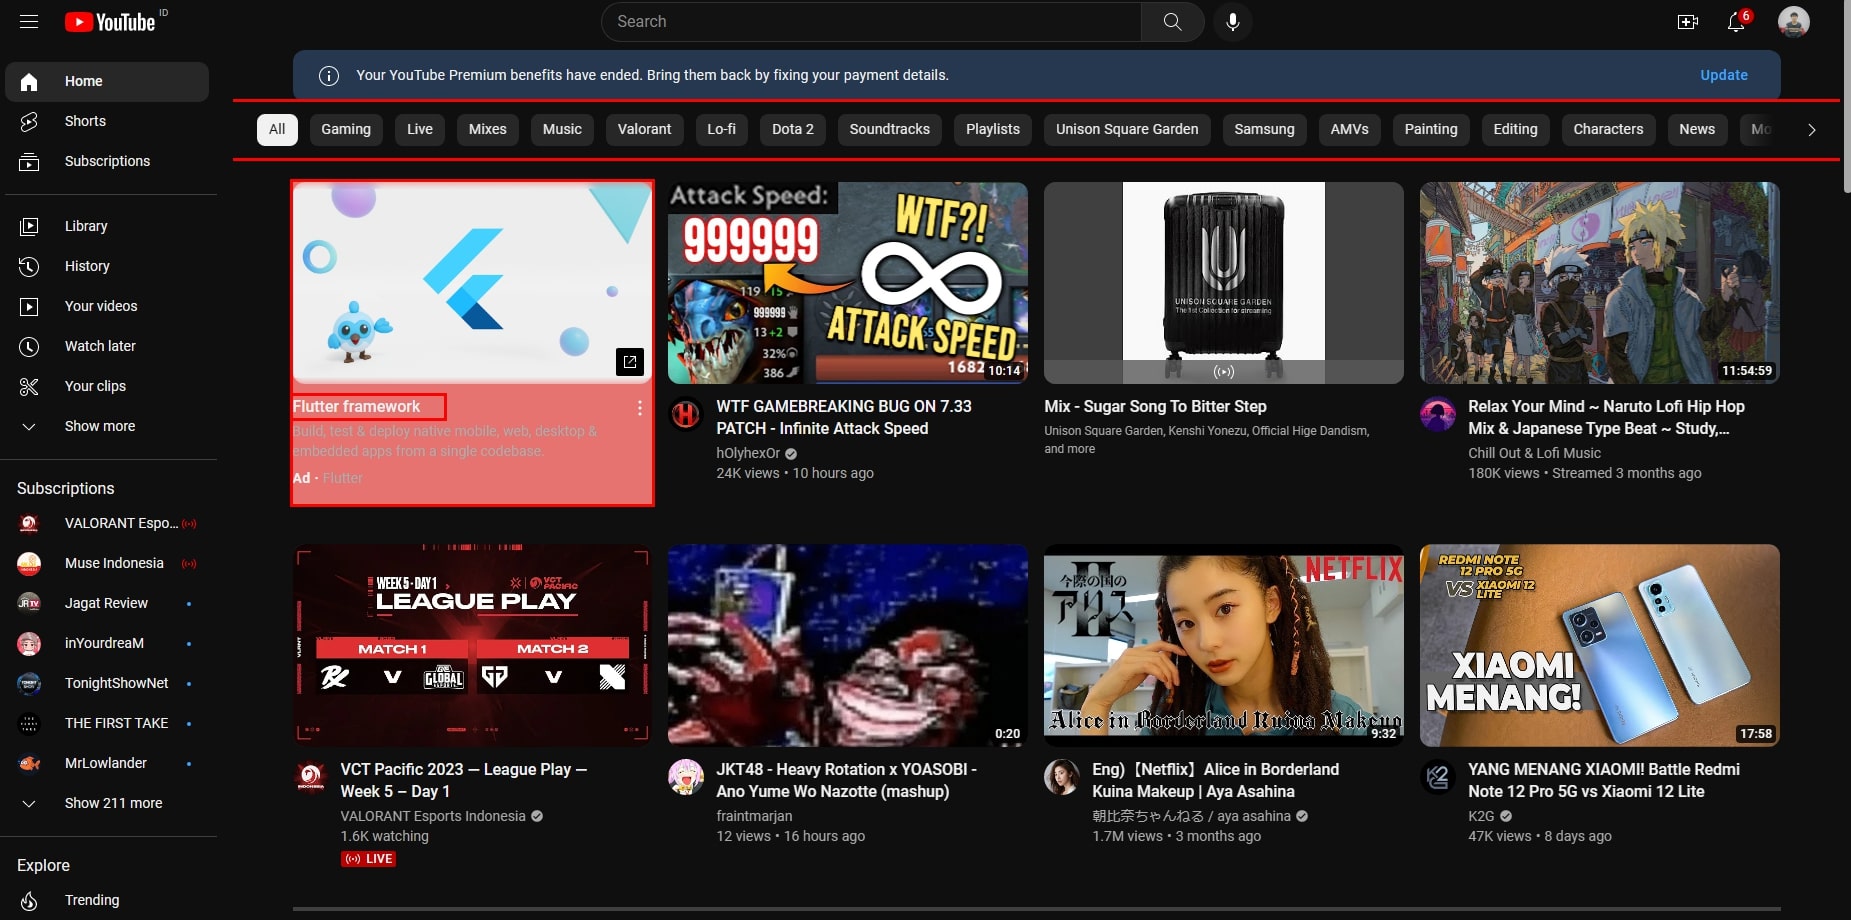Open your profile avatar menu
The width and height of the screenshot is (1851, 920).
[x=1795, y=21]
